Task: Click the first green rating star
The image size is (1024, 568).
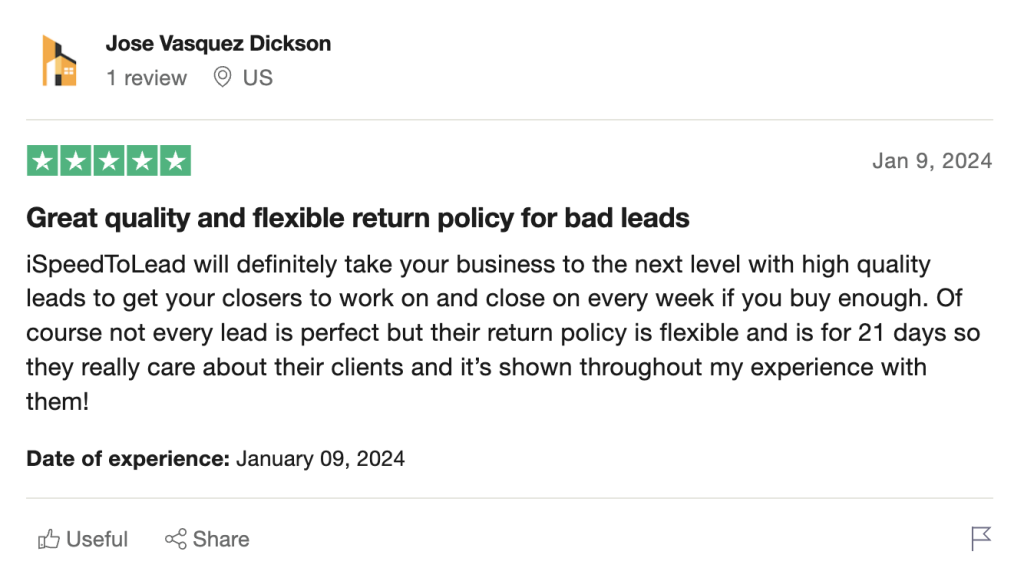Action: (42, 161)
